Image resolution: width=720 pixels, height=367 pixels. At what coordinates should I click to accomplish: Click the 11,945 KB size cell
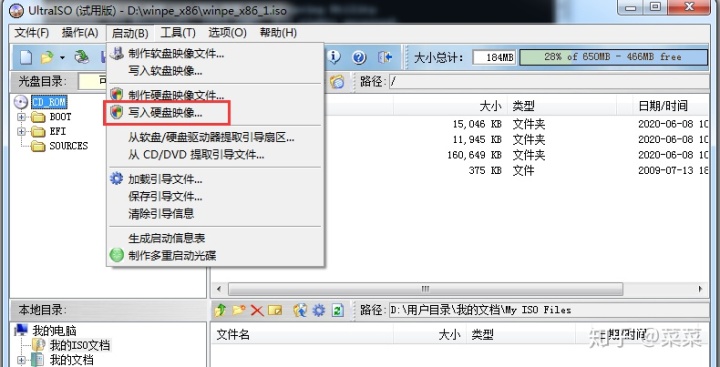pyautogui.click(x=477, y=139)
